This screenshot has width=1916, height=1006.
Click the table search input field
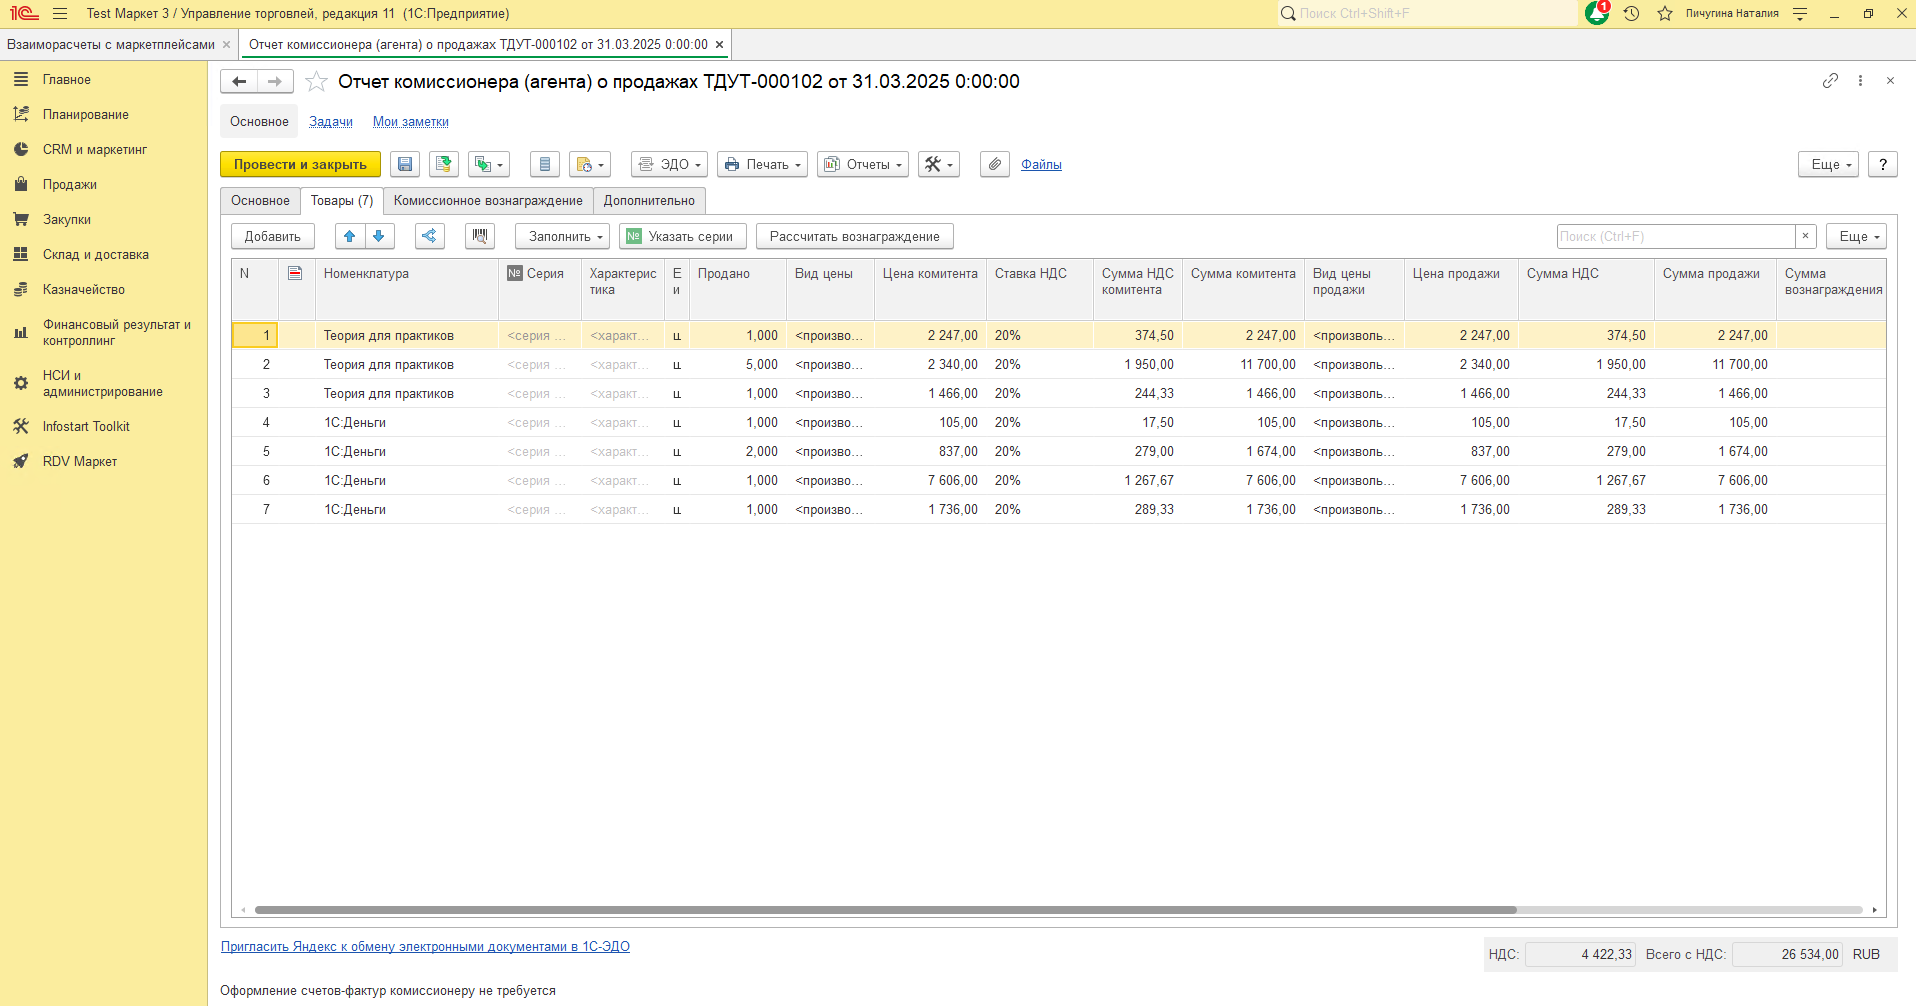(1675, 237)
